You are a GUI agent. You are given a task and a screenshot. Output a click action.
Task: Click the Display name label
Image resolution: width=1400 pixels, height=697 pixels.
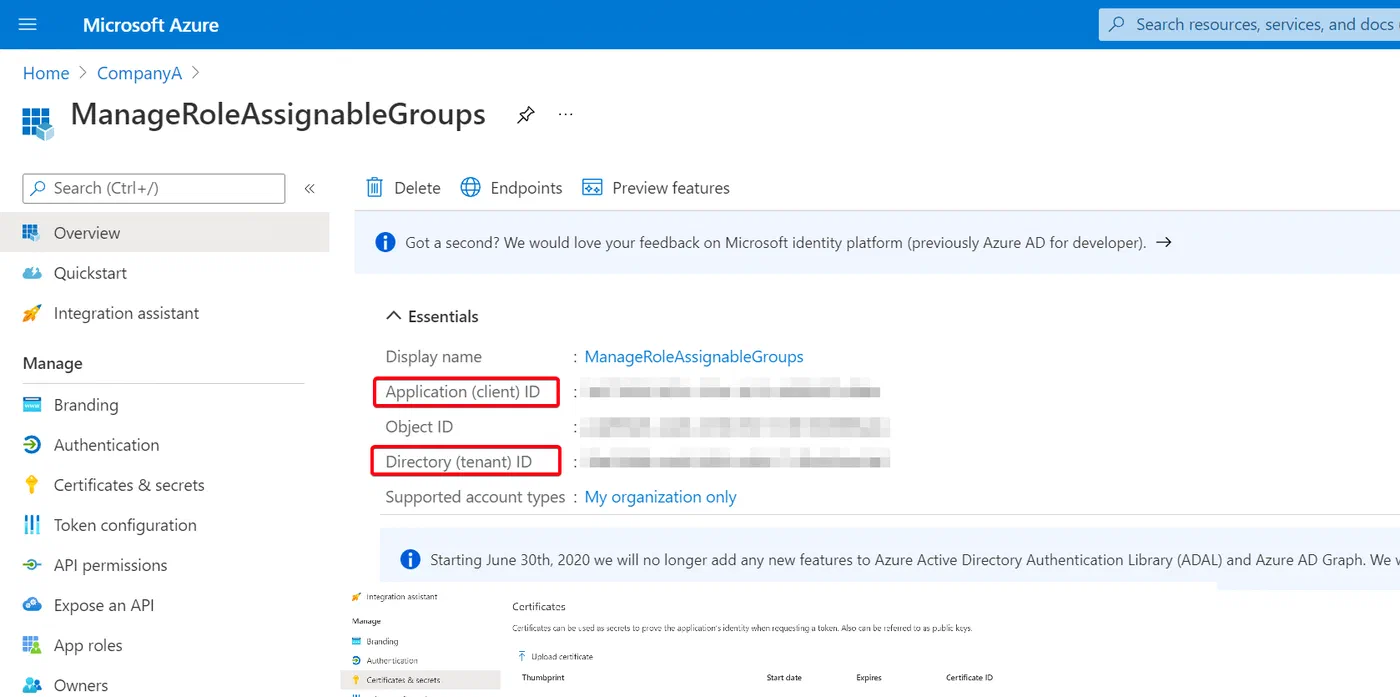[433, 357]
